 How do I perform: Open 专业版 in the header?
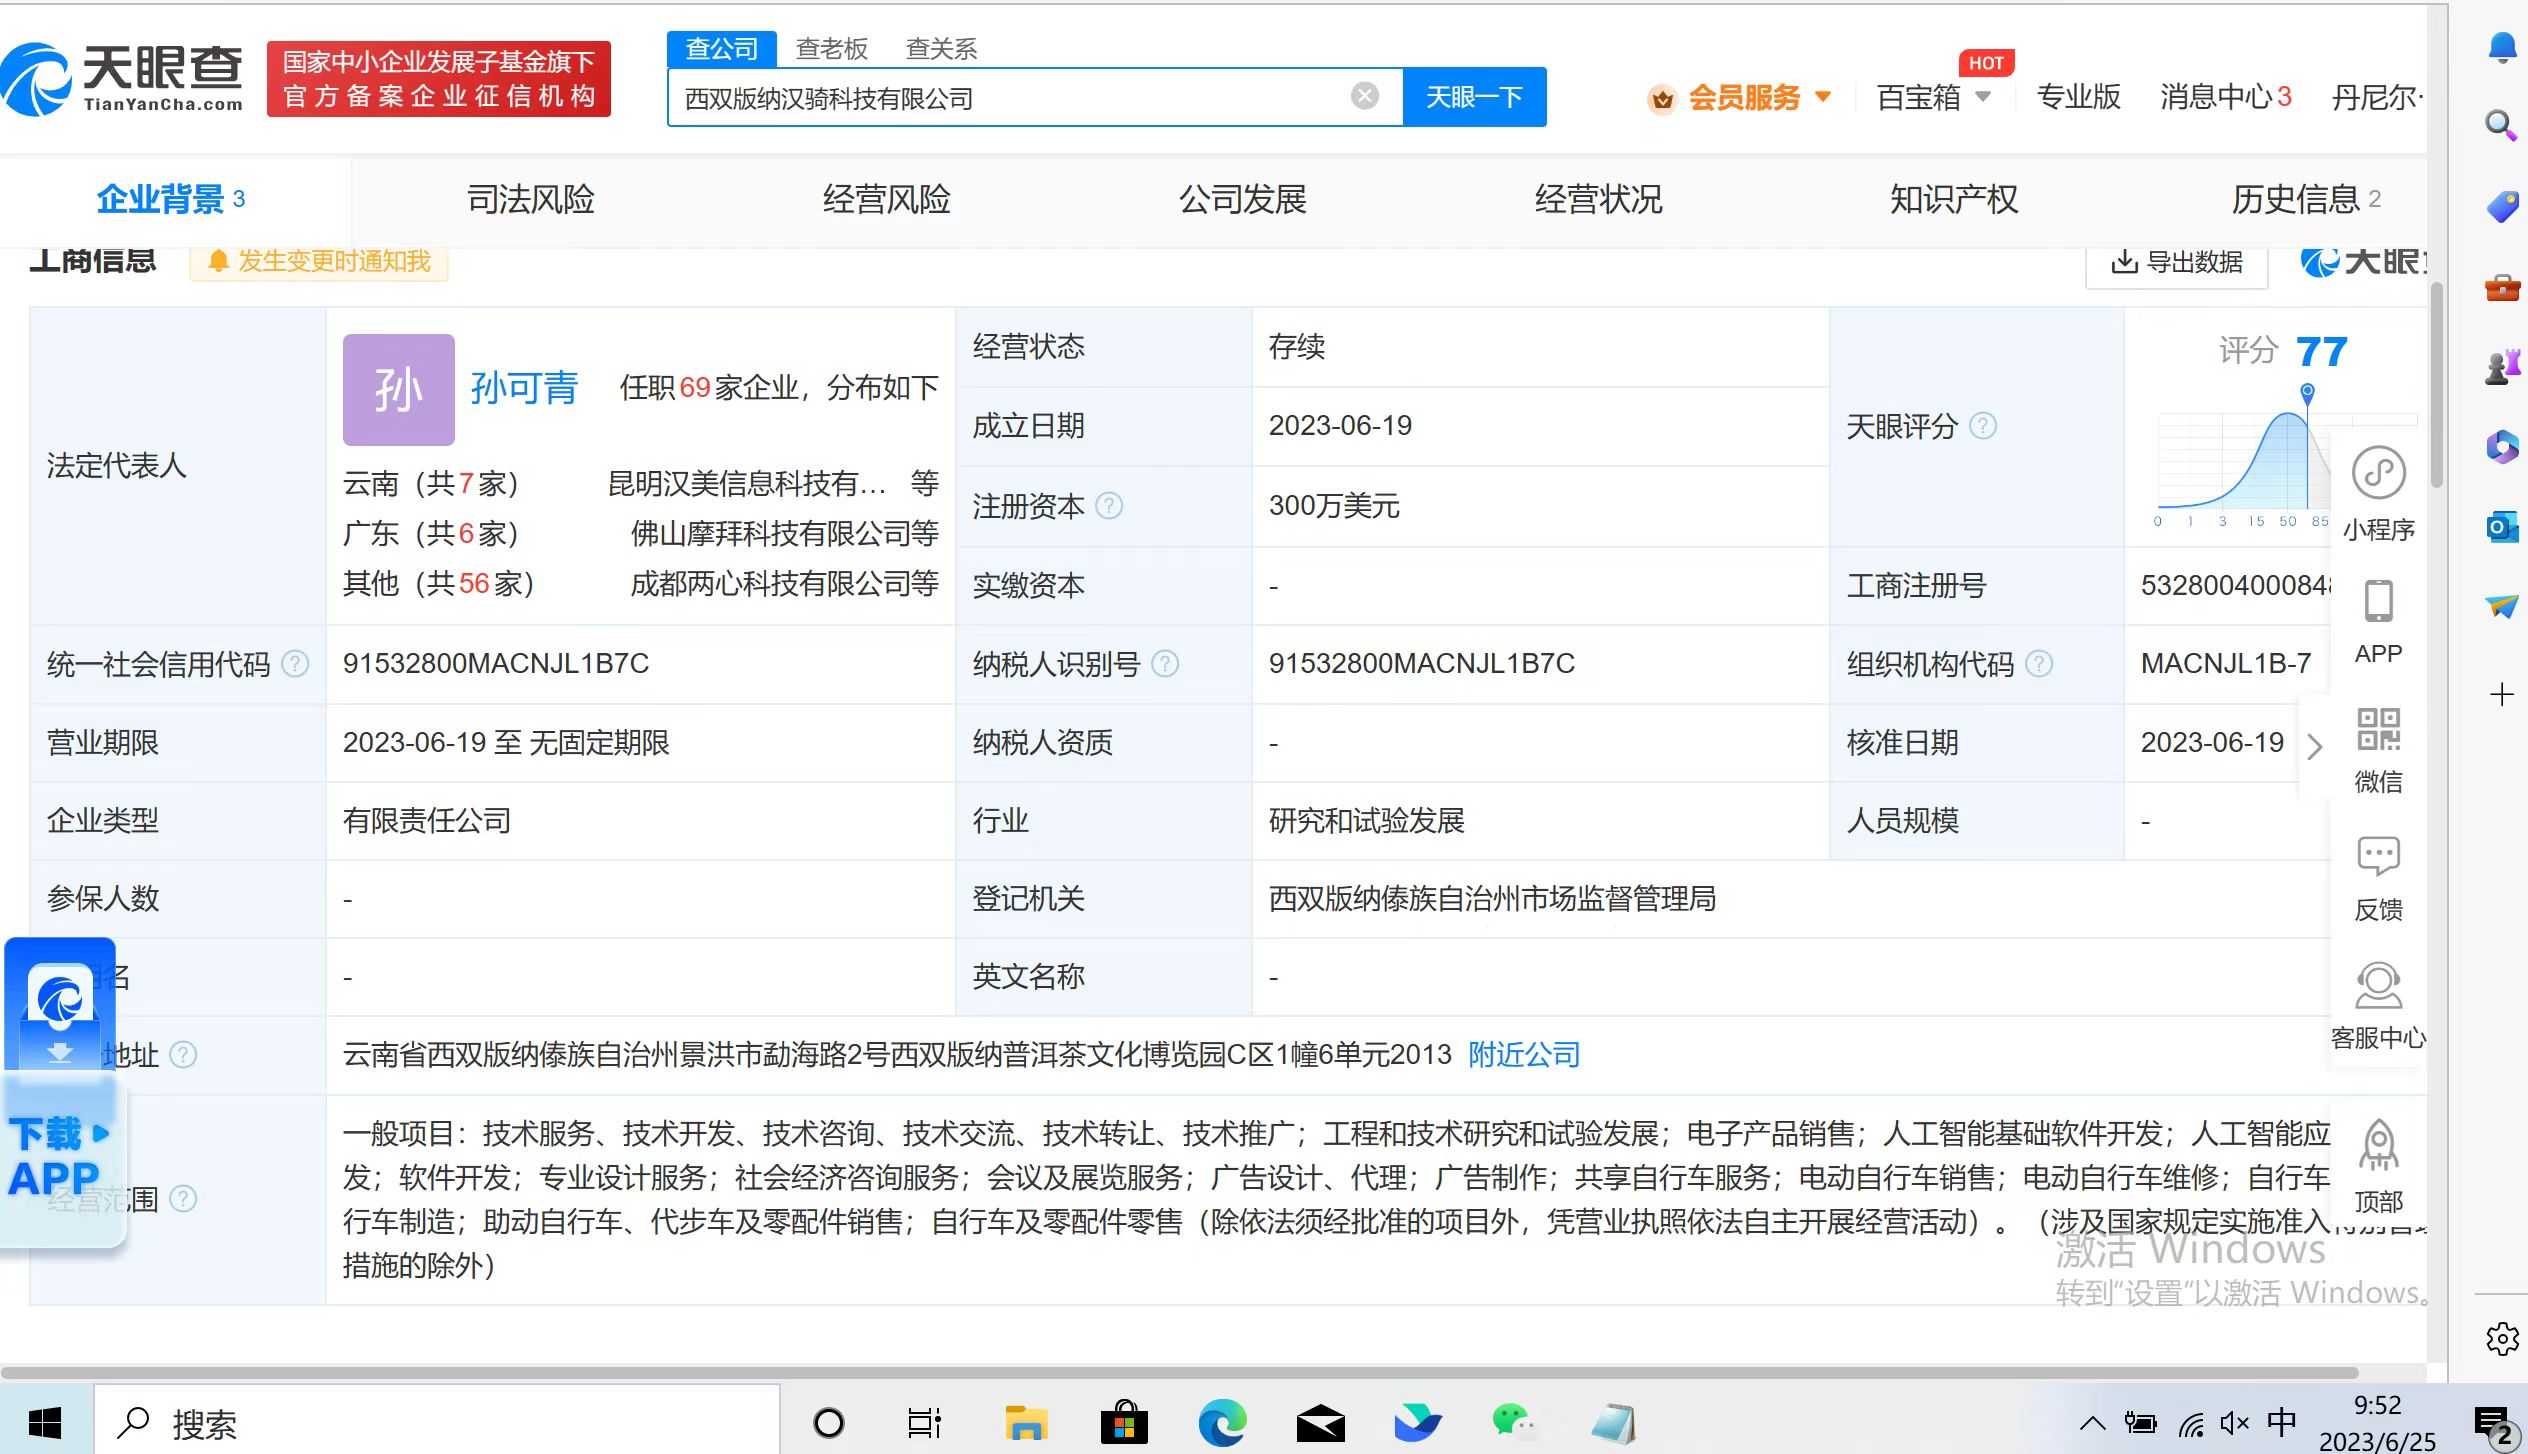pyautogui.click(x=2079, y=97)
